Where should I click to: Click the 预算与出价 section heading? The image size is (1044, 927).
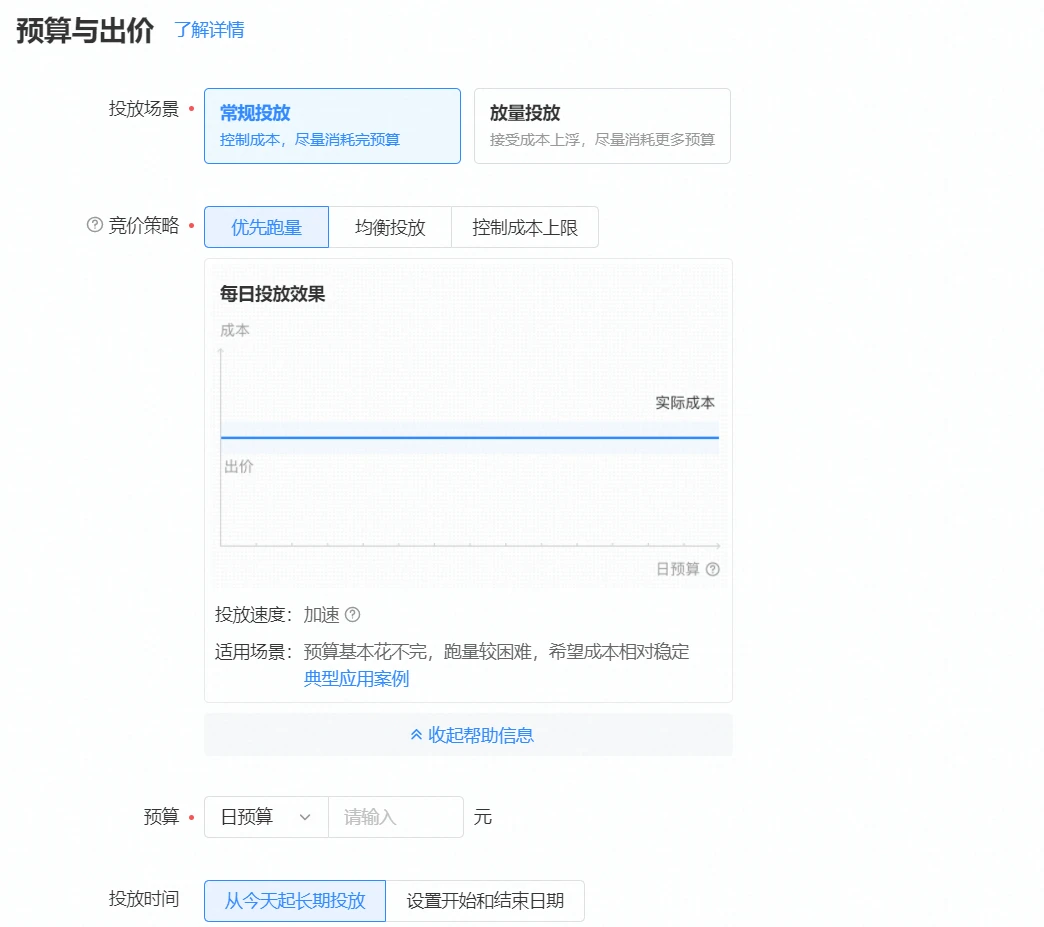click(x=85, y=30)
